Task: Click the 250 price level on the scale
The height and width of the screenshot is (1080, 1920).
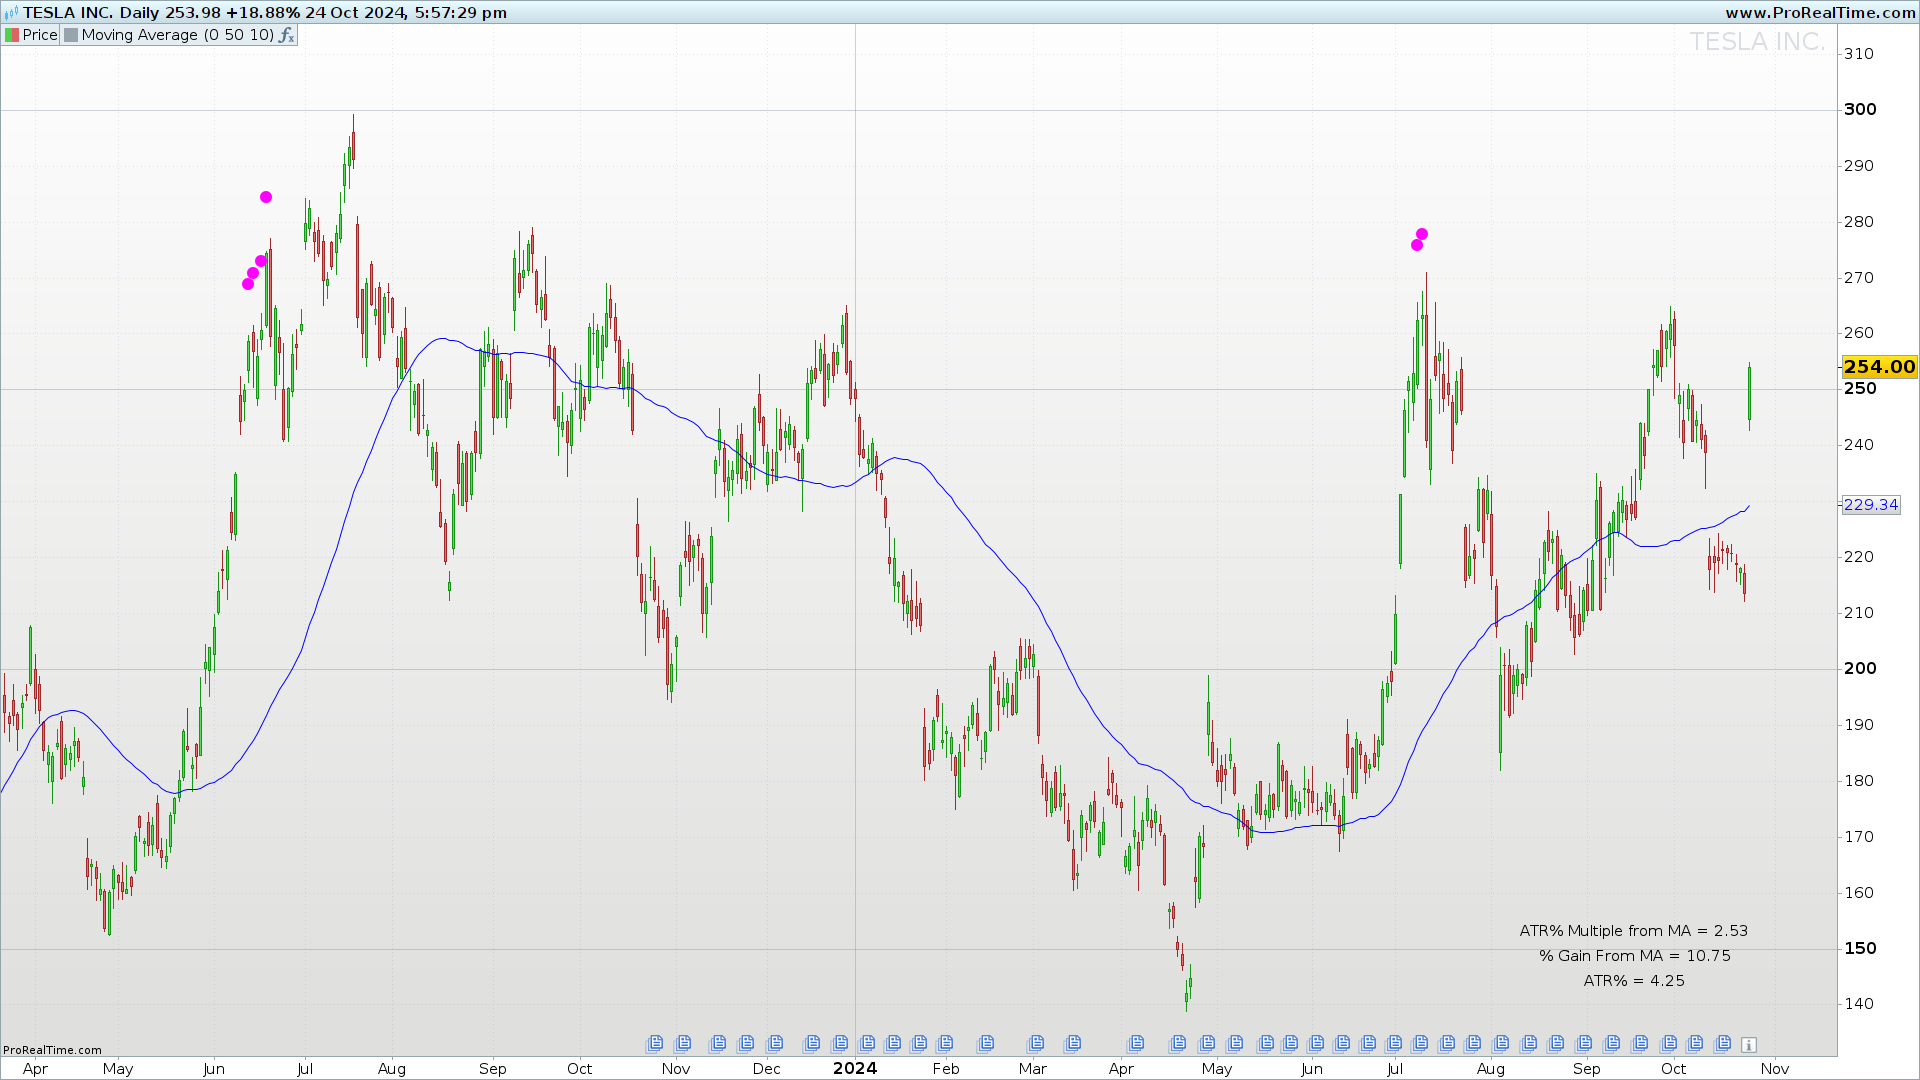Action: click(x=1860, y=389)
